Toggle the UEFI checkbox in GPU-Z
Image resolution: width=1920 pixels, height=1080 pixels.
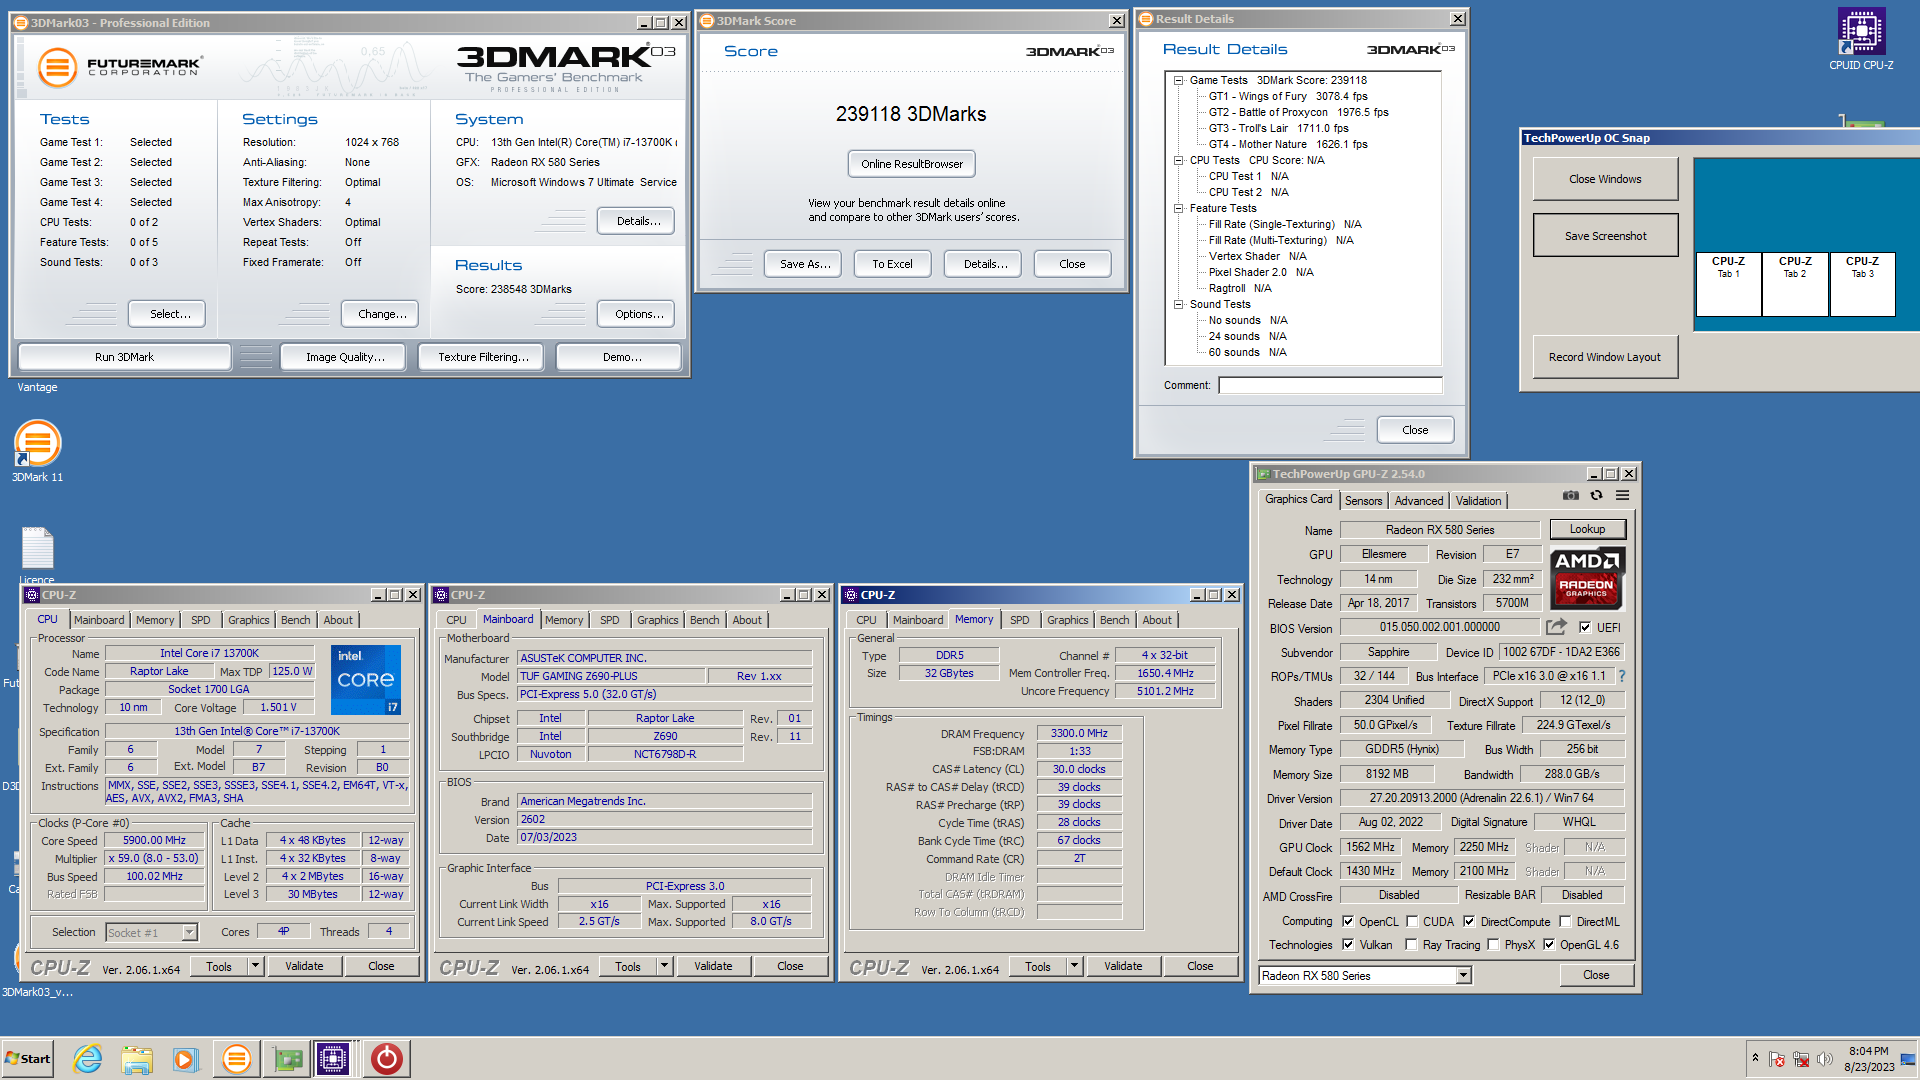[1585, 628]
